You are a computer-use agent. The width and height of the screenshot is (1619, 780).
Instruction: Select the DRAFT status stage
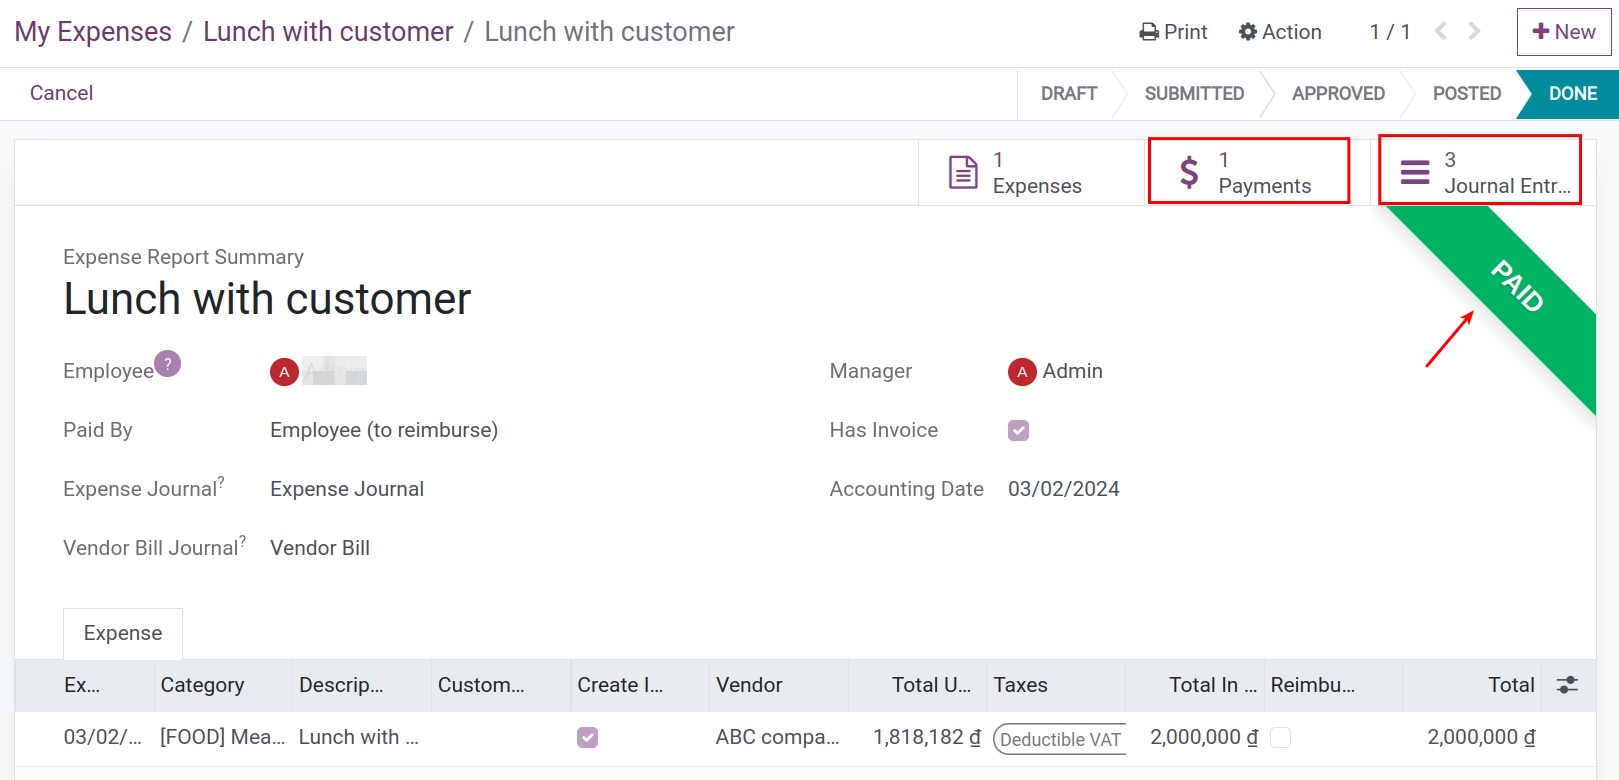(x=1068, y=93)
